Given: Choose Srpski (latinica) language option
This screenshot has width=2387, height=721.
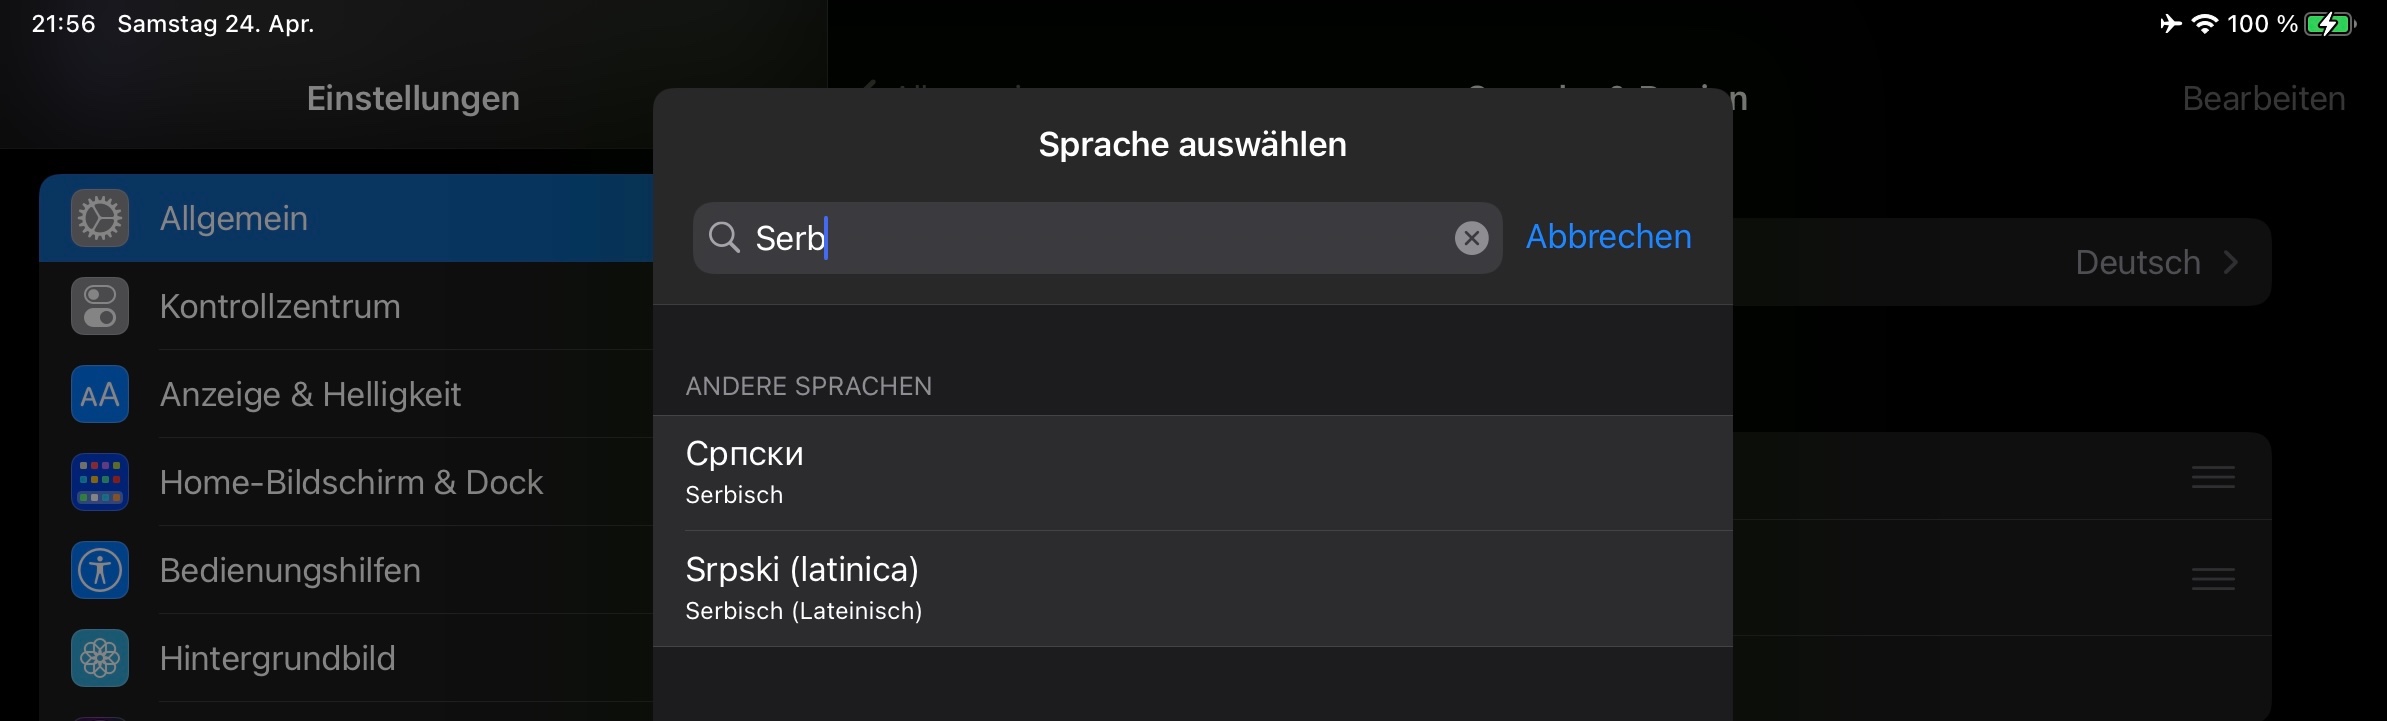Looking at the screenshot, I should 1192,588.
